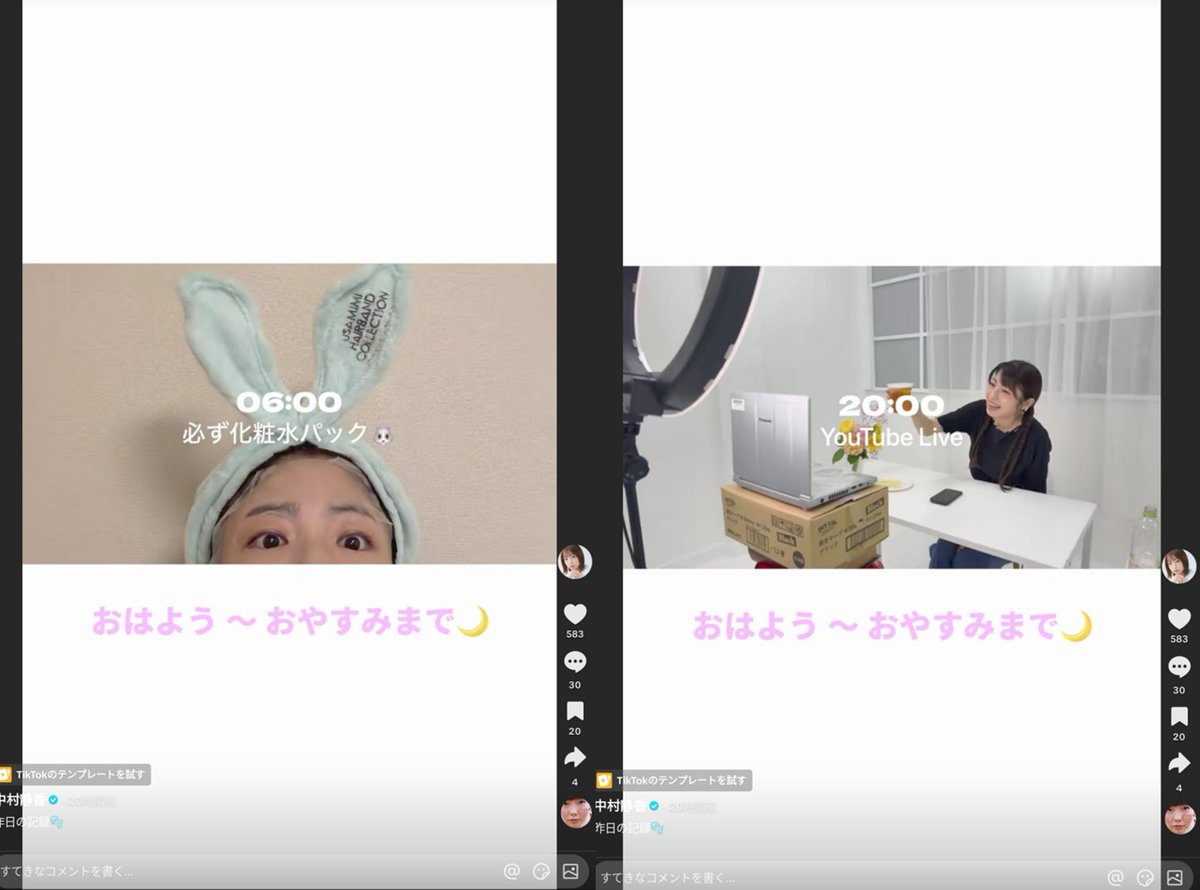1200x890 pixels.
Task: Try the TikTok template on right video
Action: [674, 780]
